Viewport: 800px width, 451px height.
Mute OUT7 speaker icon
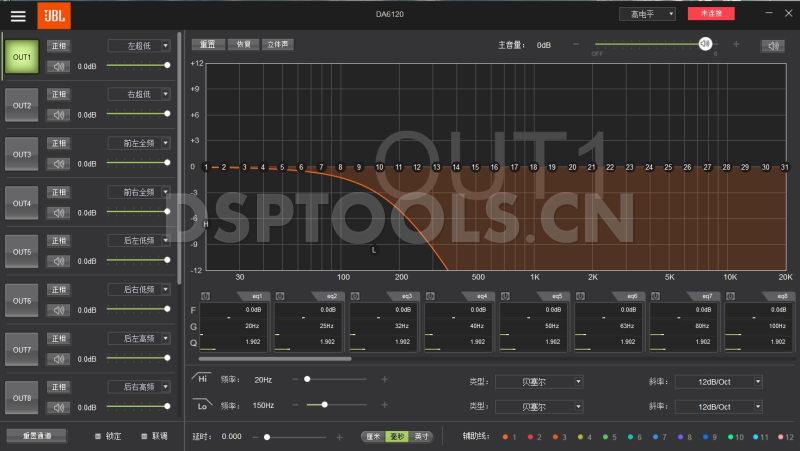58,359
